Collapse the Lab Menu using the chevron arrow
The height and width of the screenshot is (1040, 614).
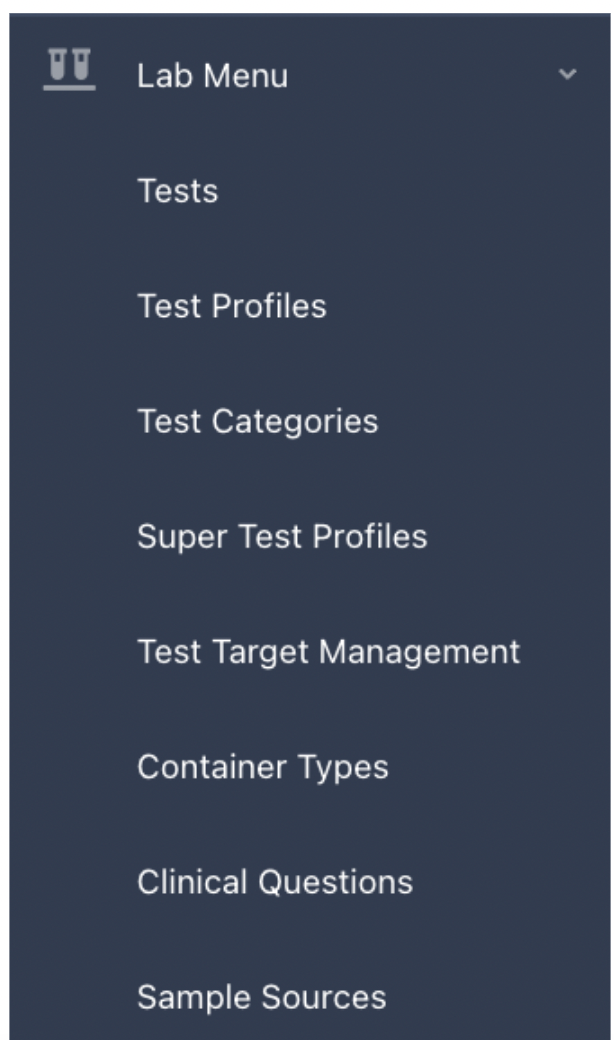[x=568, y=74]
